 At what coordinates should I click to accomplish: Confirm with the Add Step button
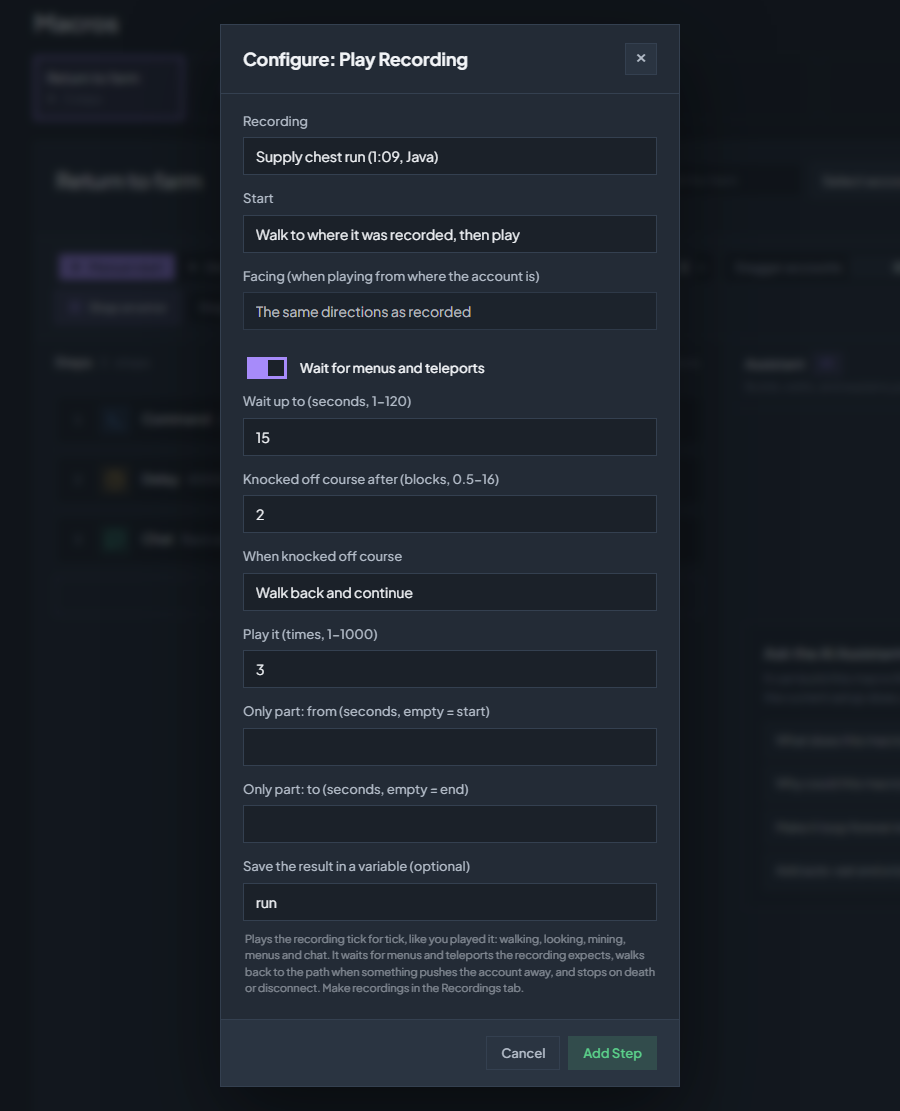612,1053
